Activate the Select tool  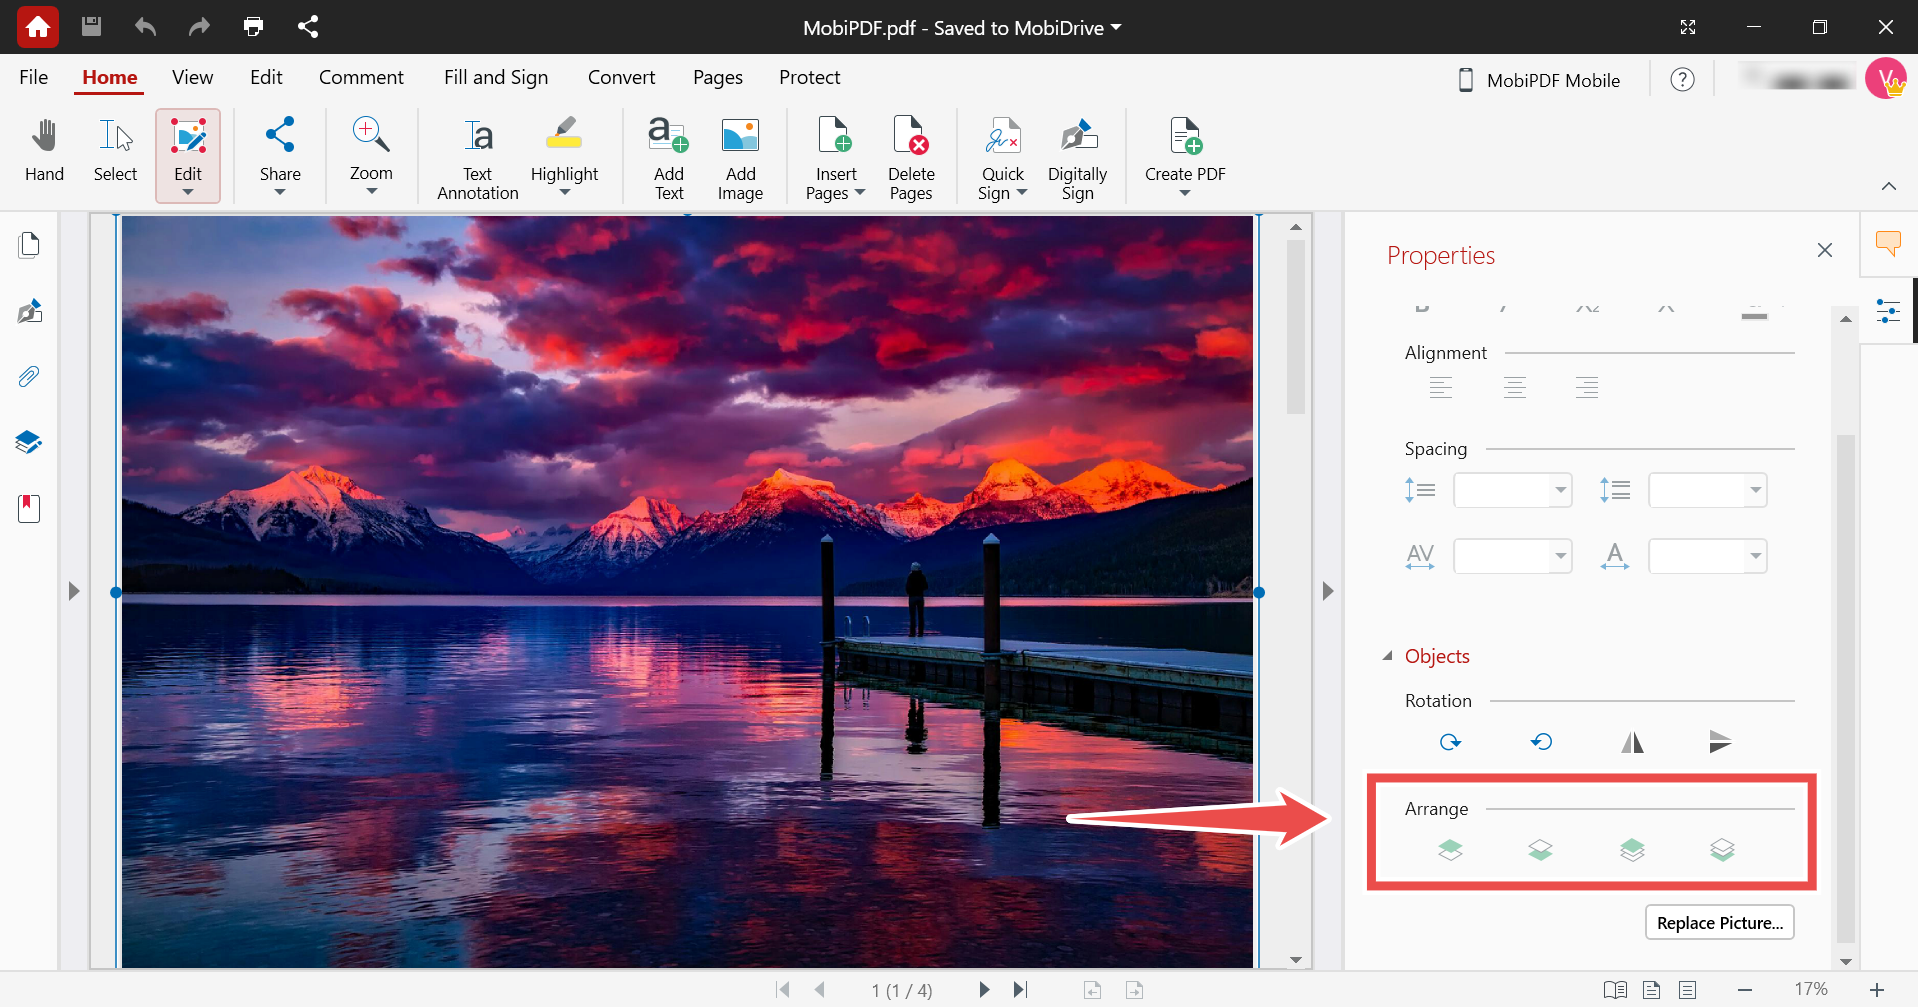click(x=115, y=152)
